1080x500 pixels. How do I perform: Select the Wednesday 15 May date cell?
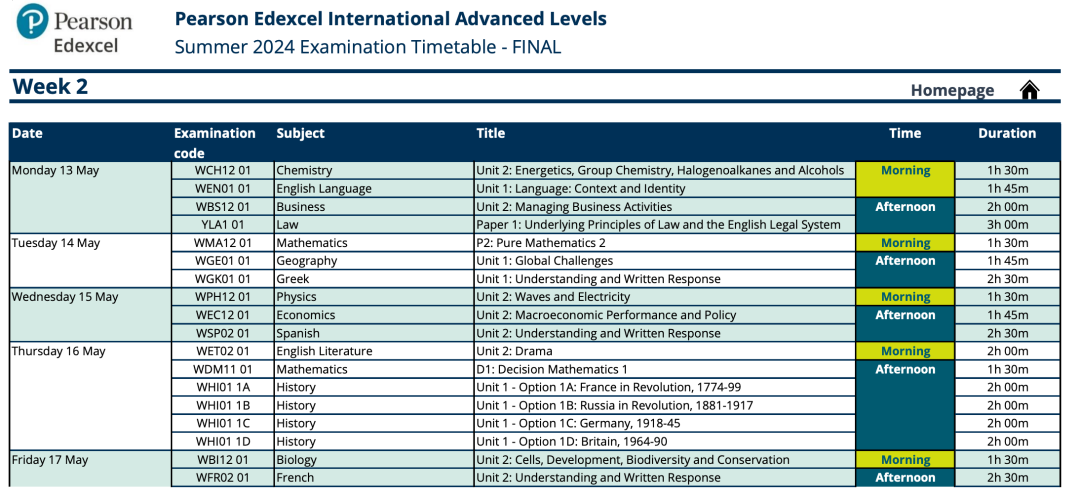click(90, 315)
